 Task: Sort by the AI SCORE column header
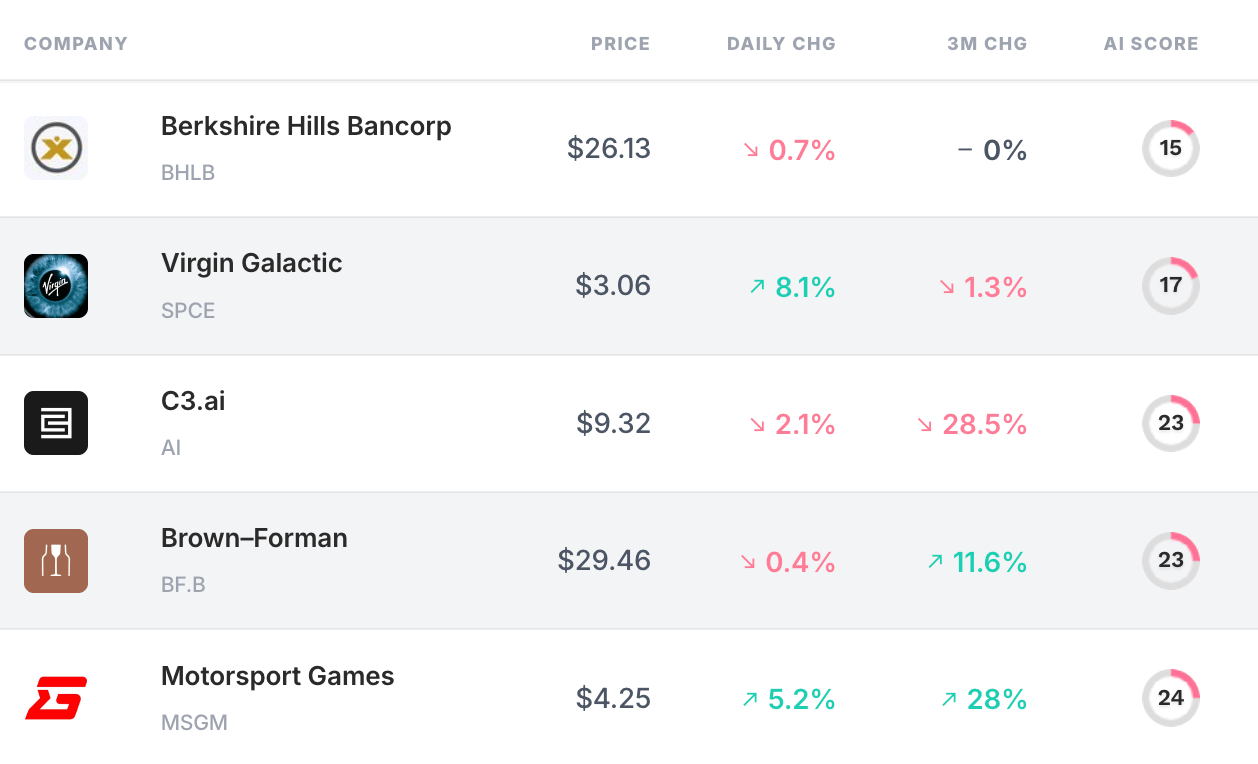[1151, 44]
